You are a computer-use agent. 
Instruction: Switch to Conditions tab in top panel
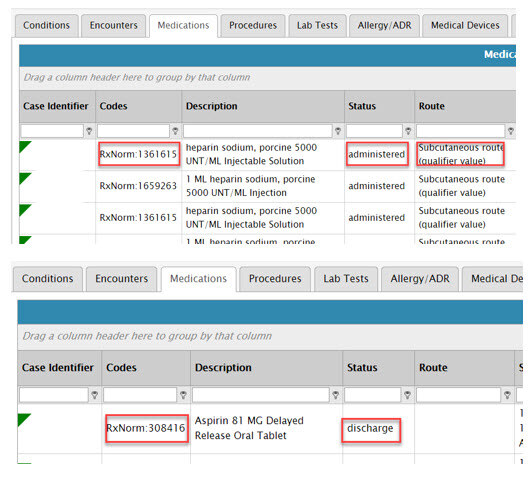[x=46, y=26]
